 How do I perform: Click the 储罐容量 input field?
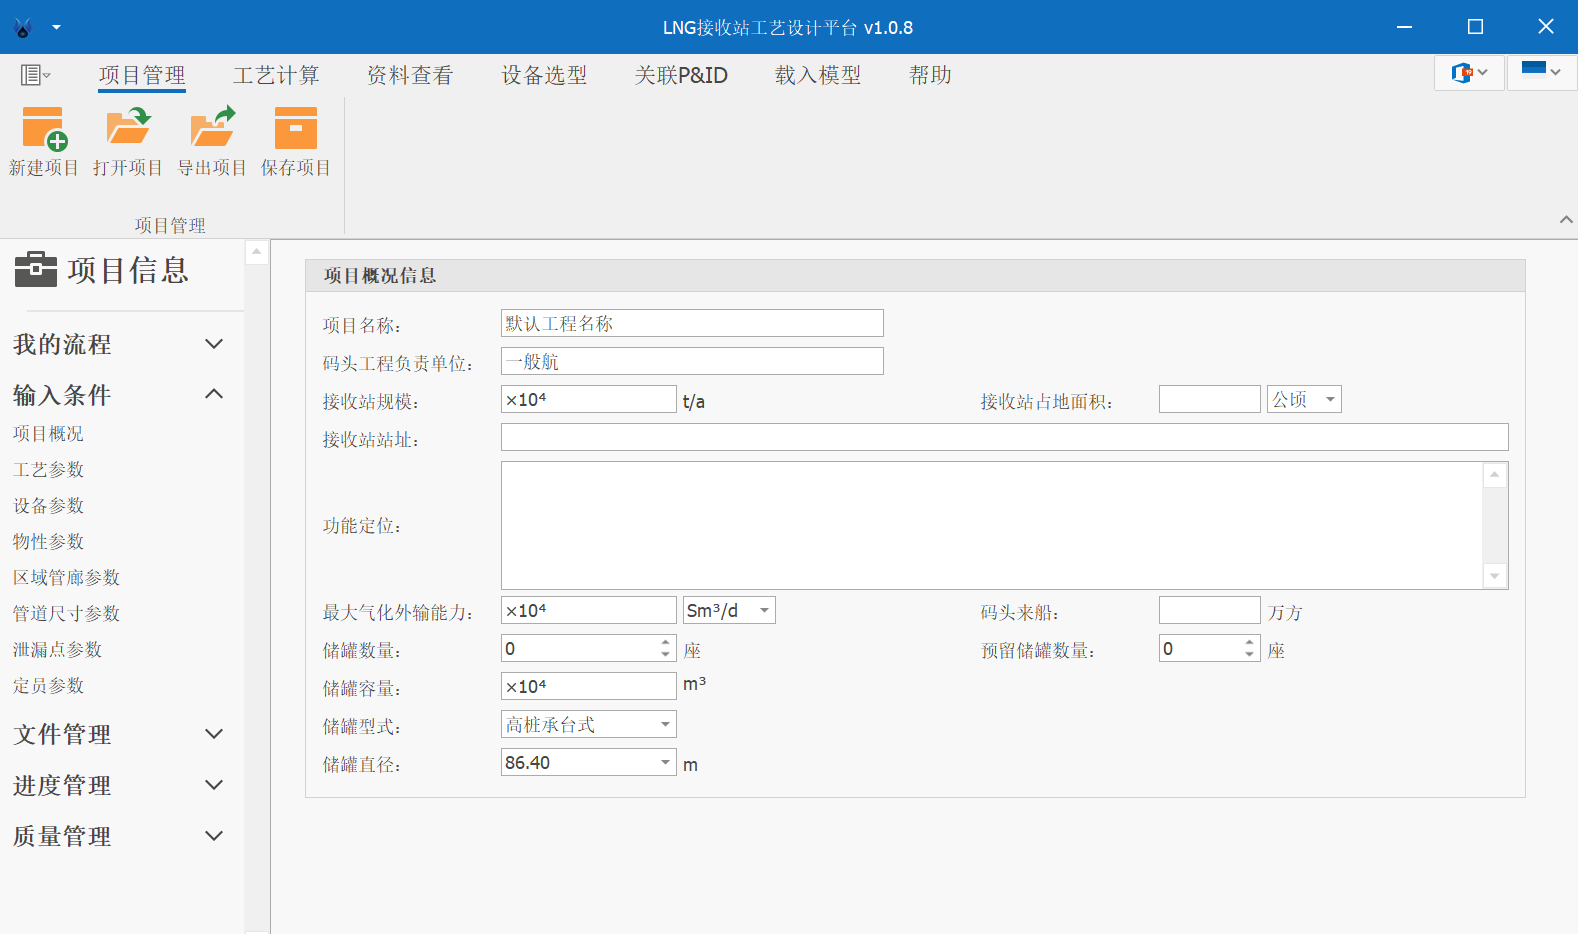coord(589,686)
